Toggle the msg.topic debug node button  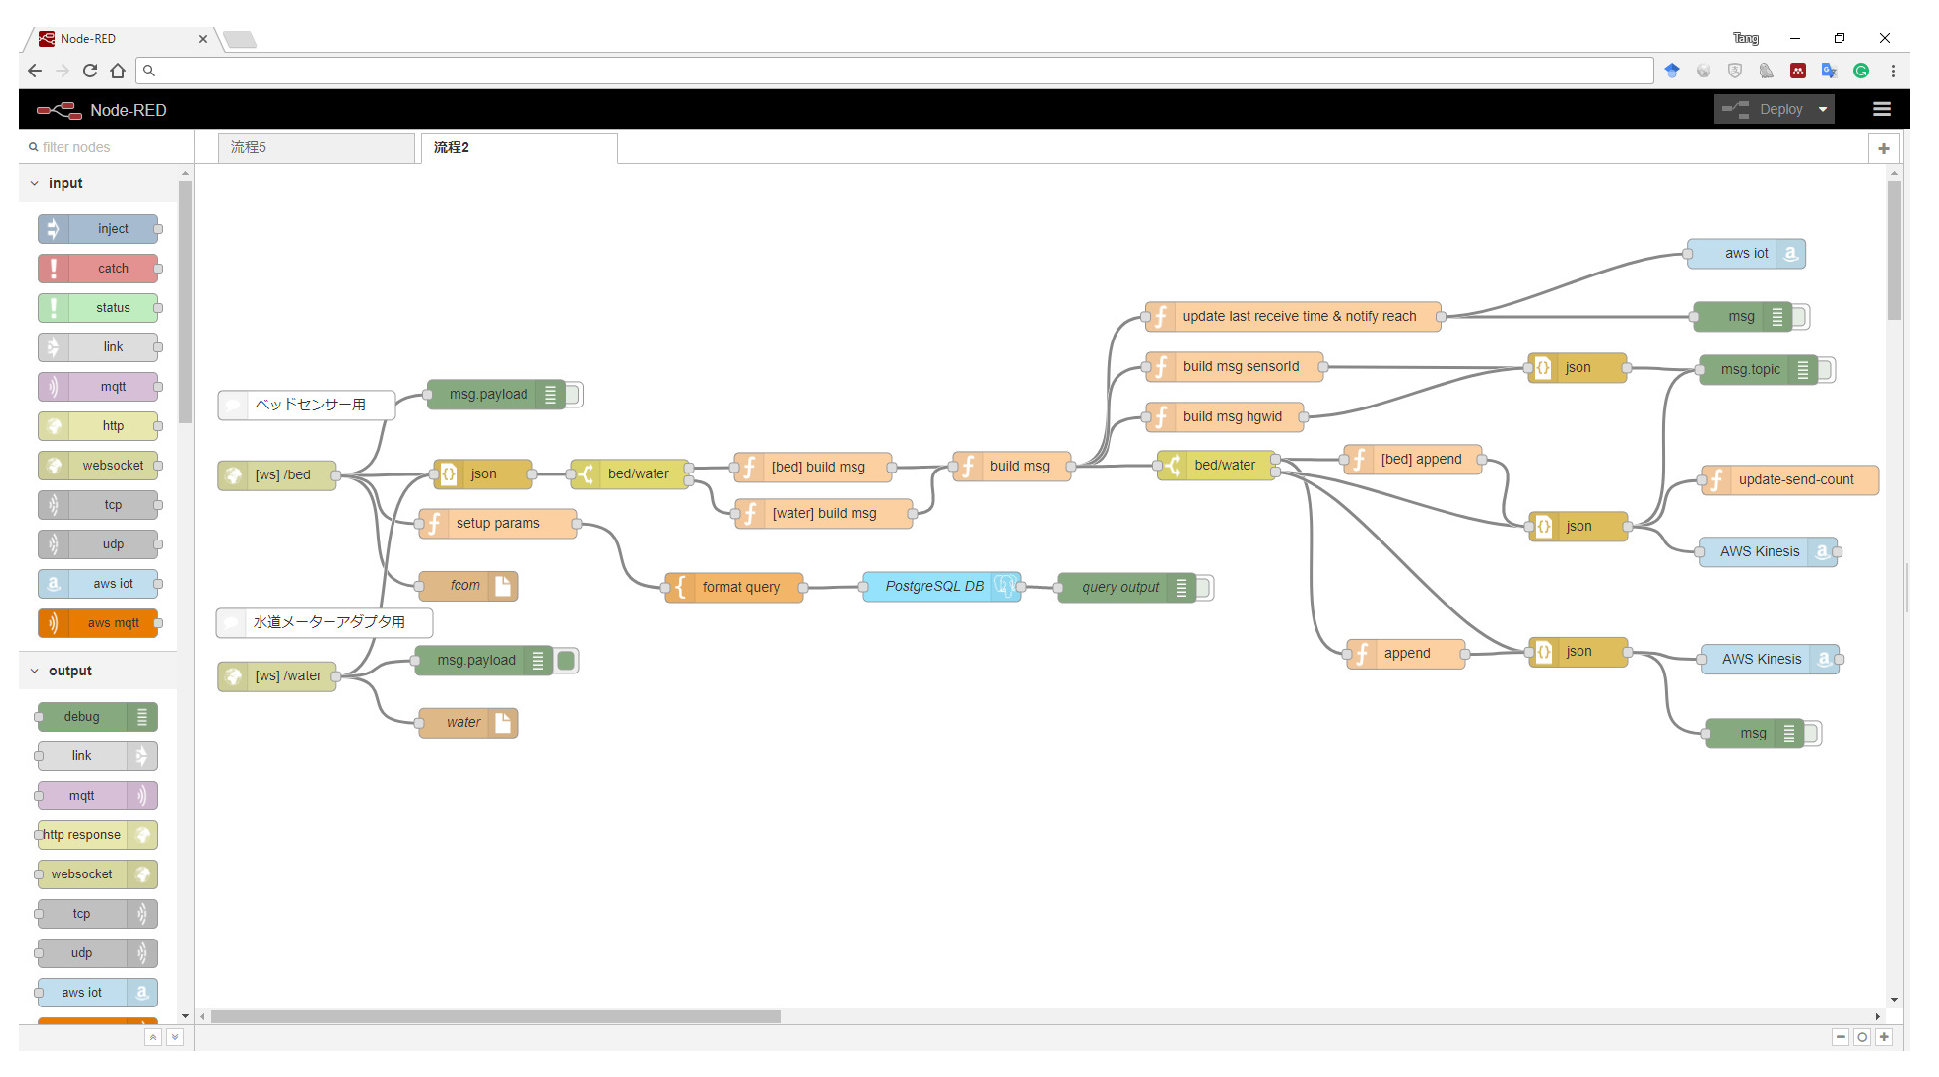tap(1826, 370)
